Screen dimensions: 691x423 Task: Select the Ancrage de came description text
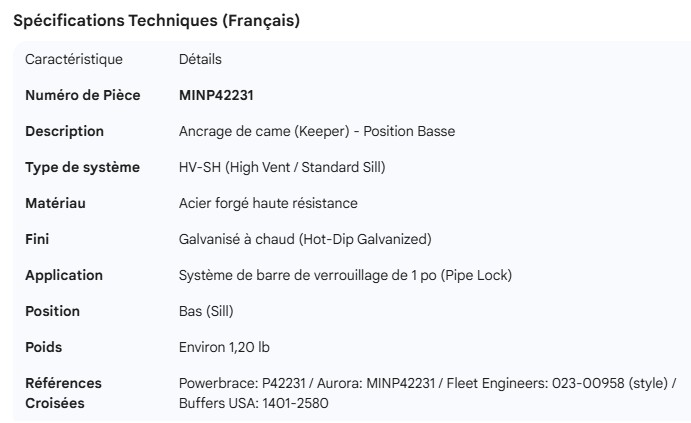[317, 131]
